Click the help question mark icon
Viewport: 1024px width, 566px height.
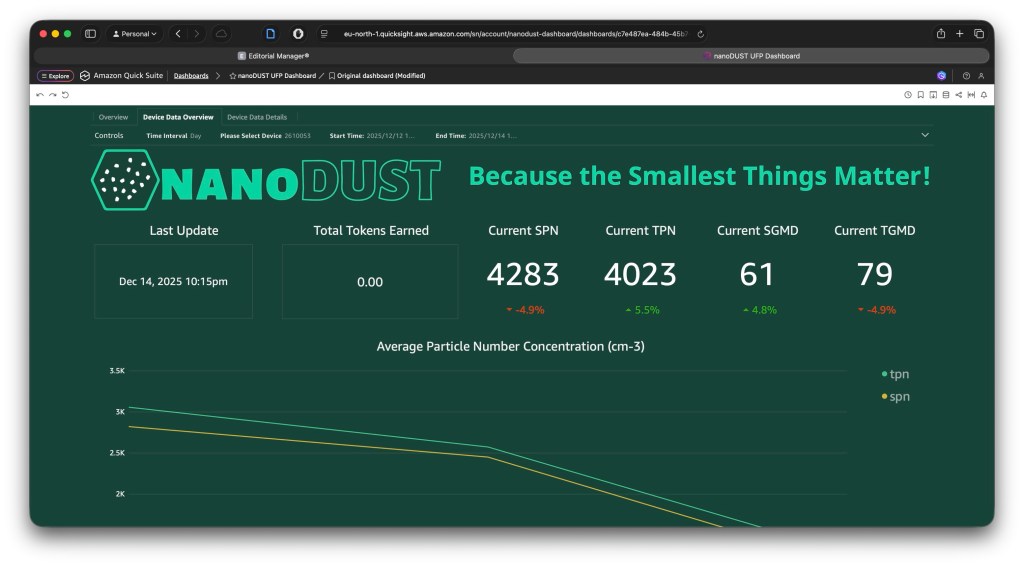pos(966,76)
